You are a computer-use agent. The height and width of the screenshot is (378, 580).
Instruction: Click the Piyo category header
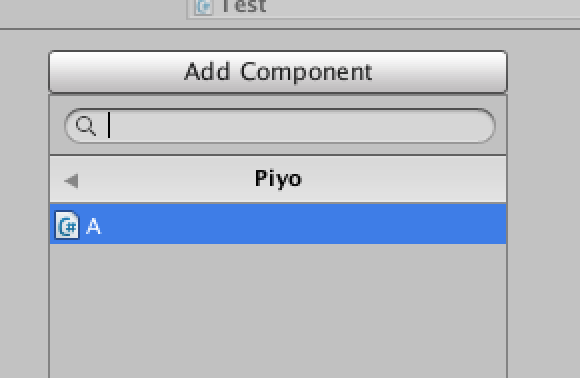(278, 179)
